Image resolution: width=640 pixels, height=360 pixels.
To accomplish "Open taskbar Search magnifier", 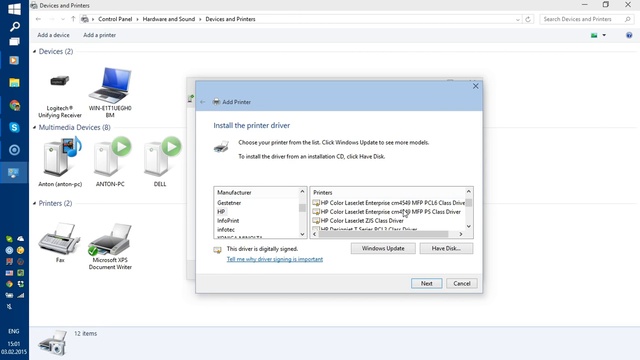I will 14,27.
